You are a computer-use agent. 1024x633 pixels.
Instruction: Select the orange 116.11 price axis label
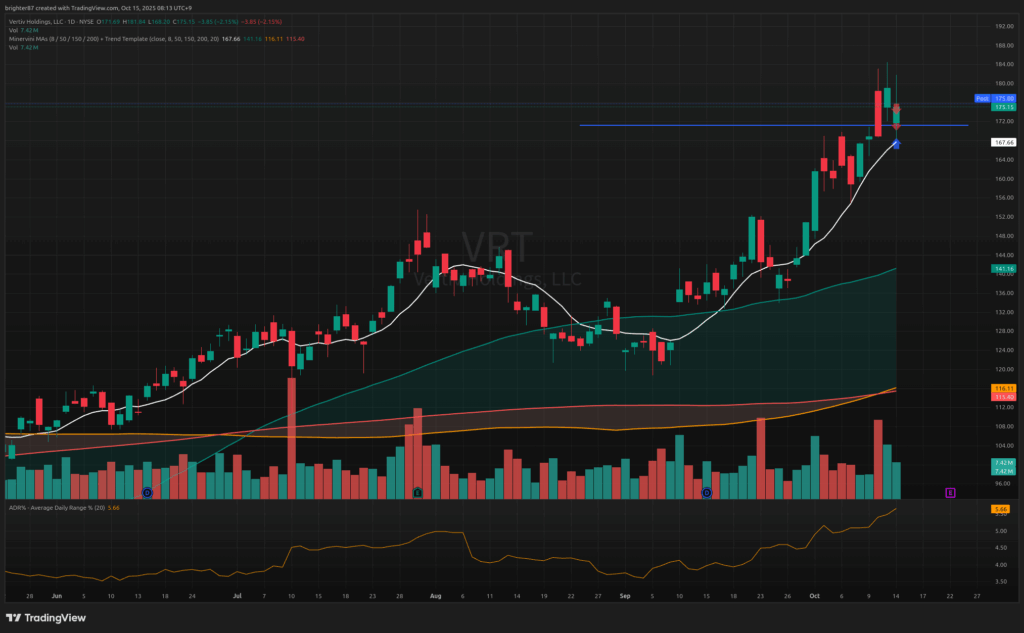click(1003, 388)
